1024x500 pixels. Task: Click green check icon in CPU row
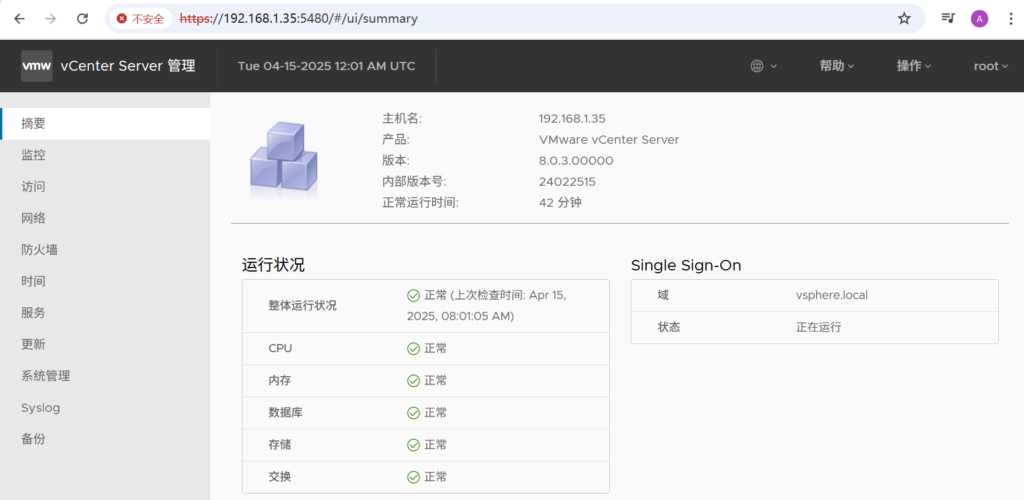tap(413, 349)
